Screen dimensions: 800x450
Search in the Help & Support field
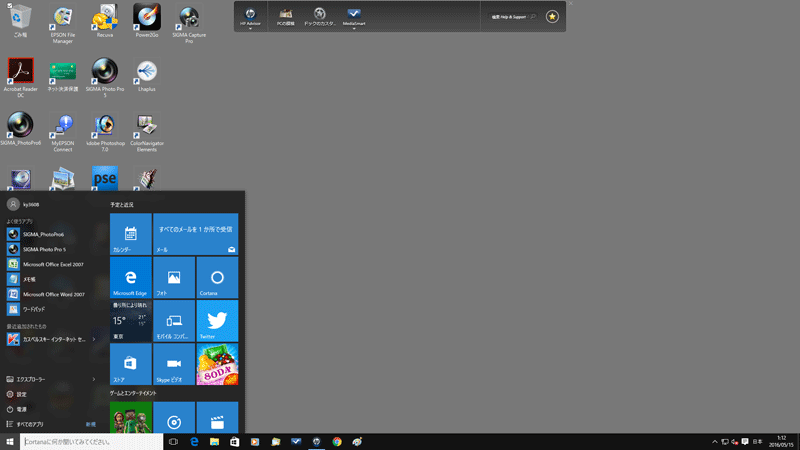513,17
